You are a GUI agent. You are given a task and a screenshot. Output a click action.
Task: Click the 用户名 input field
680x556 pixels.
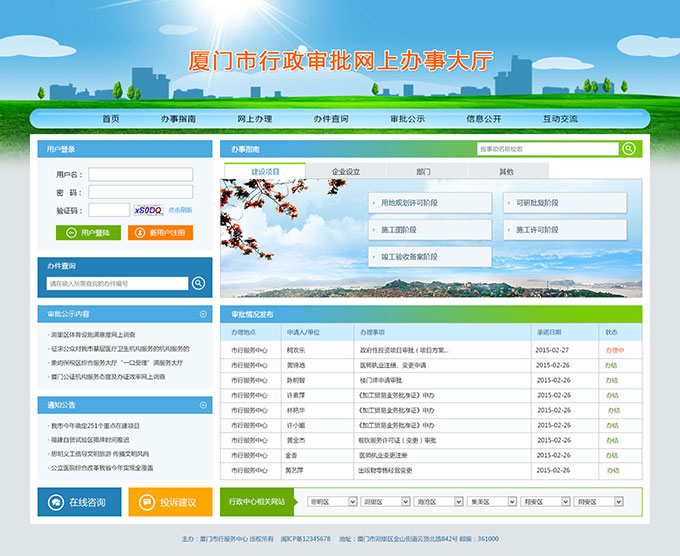point(140,174)
